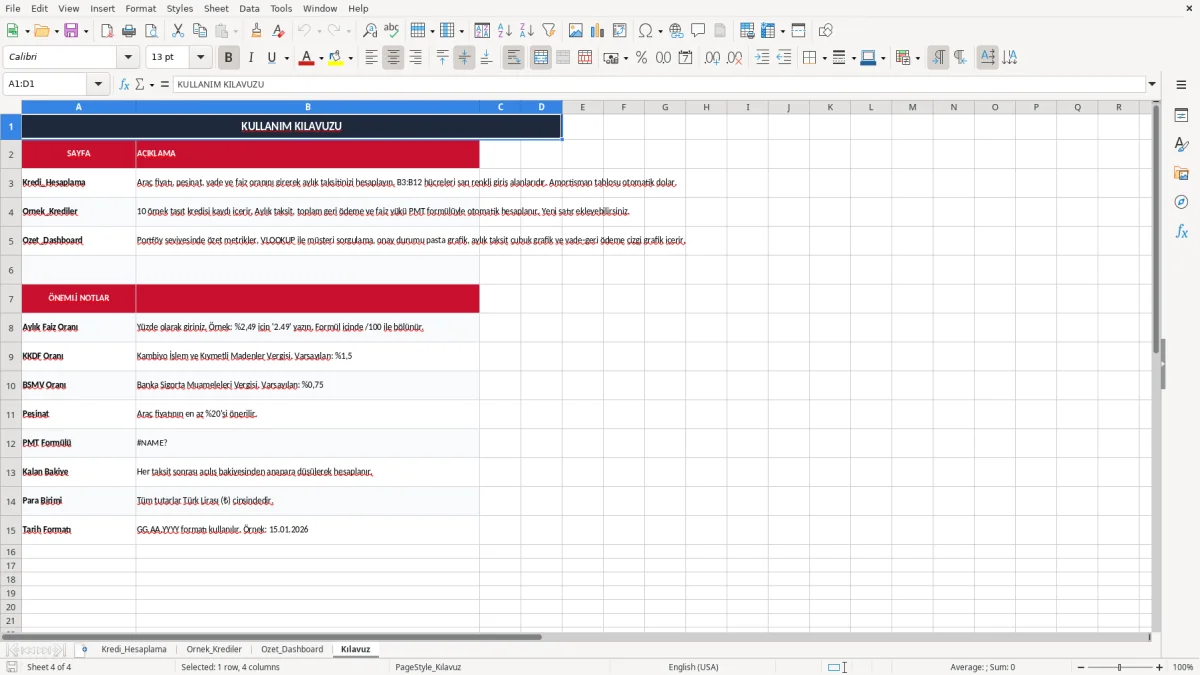Open sidebar Gallery panel

point(1181,174)
